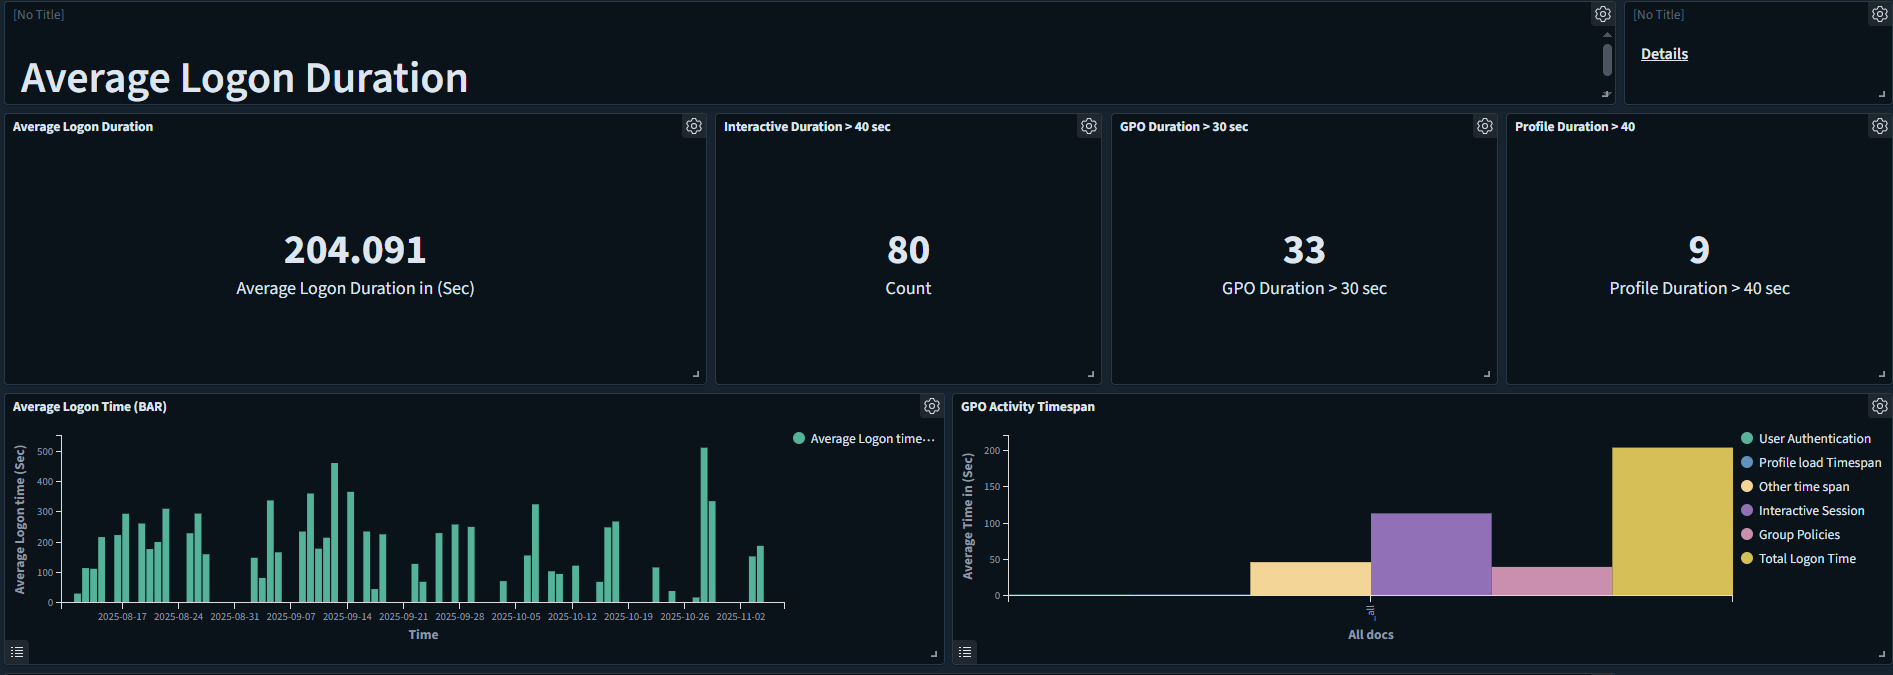Screen dimensions: 1893x675
Task: Open settings gear for Average Logon Duration panel
Action: tap(694, 127)
